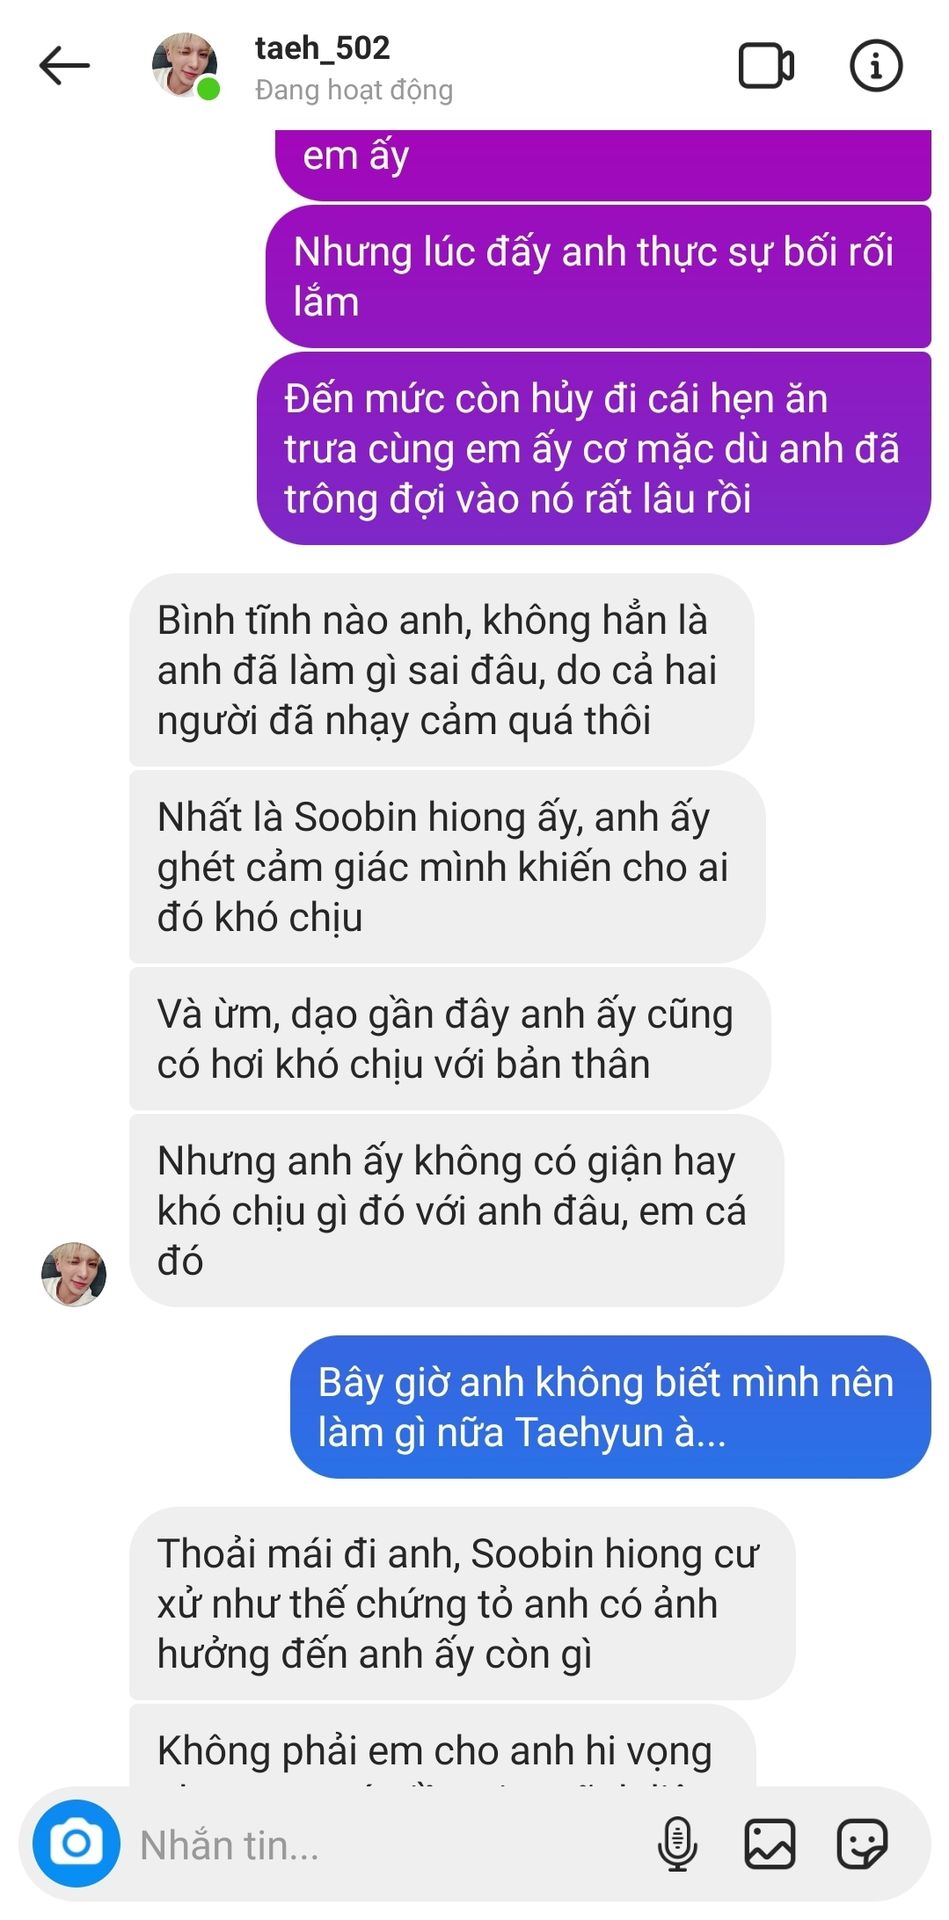Open the taeh_502 header profile picture
The image size is (949, 1920).
(x=185, y=66)
